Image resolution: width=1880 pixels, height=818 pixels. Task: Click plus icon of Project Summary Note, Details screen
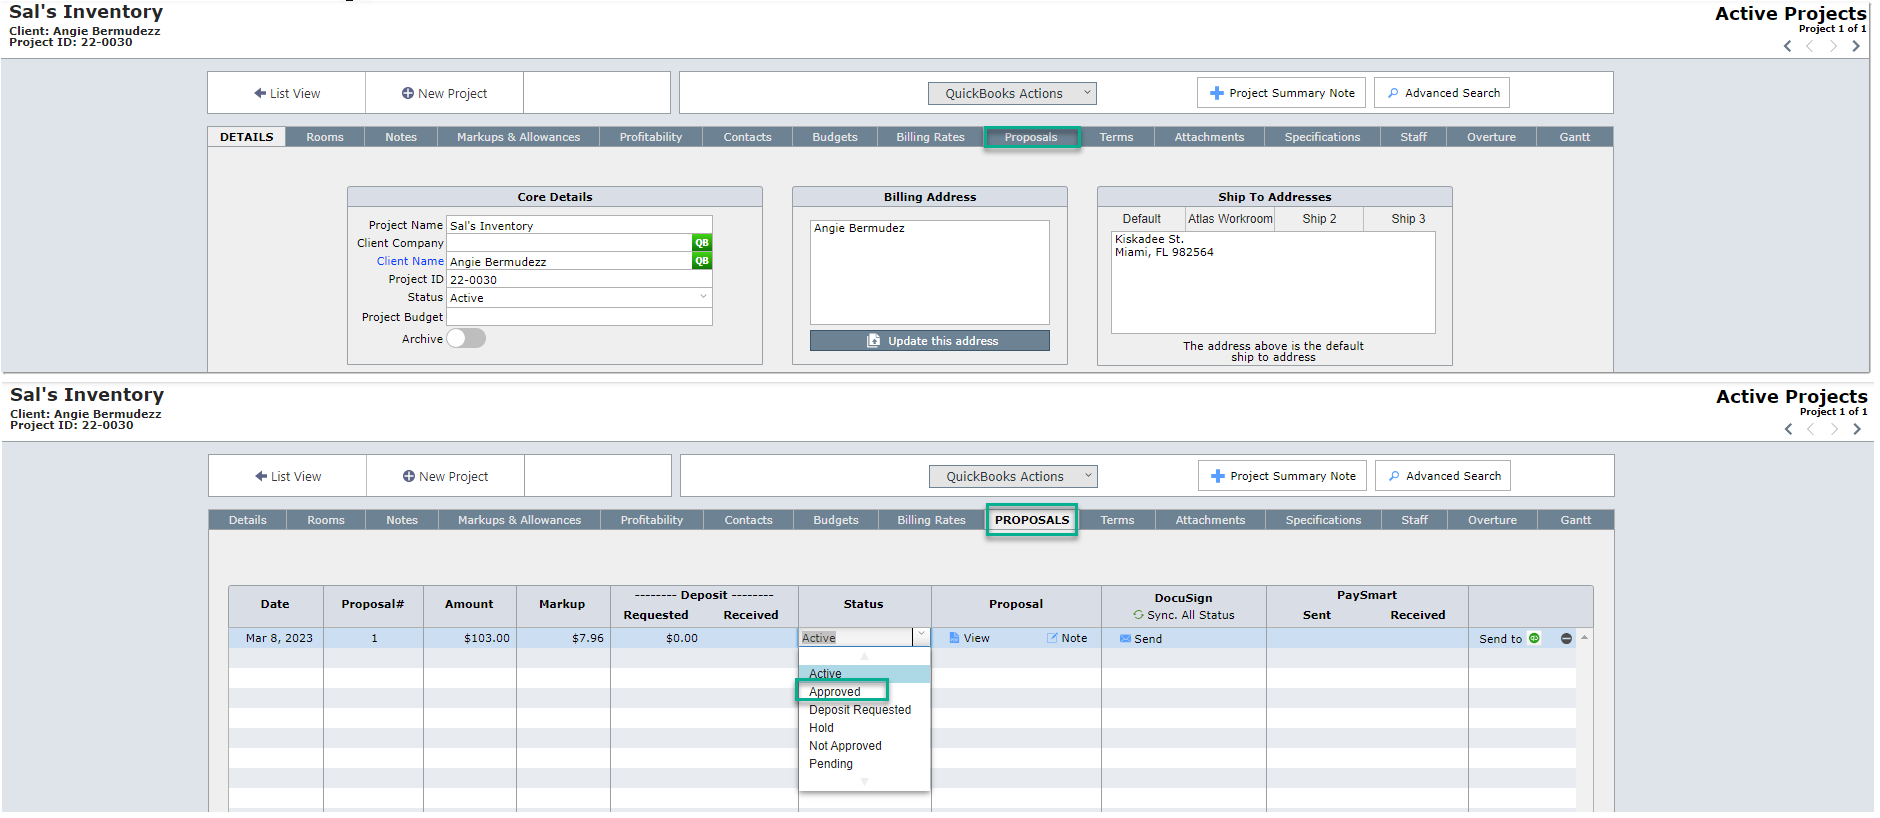point(1217,93)
